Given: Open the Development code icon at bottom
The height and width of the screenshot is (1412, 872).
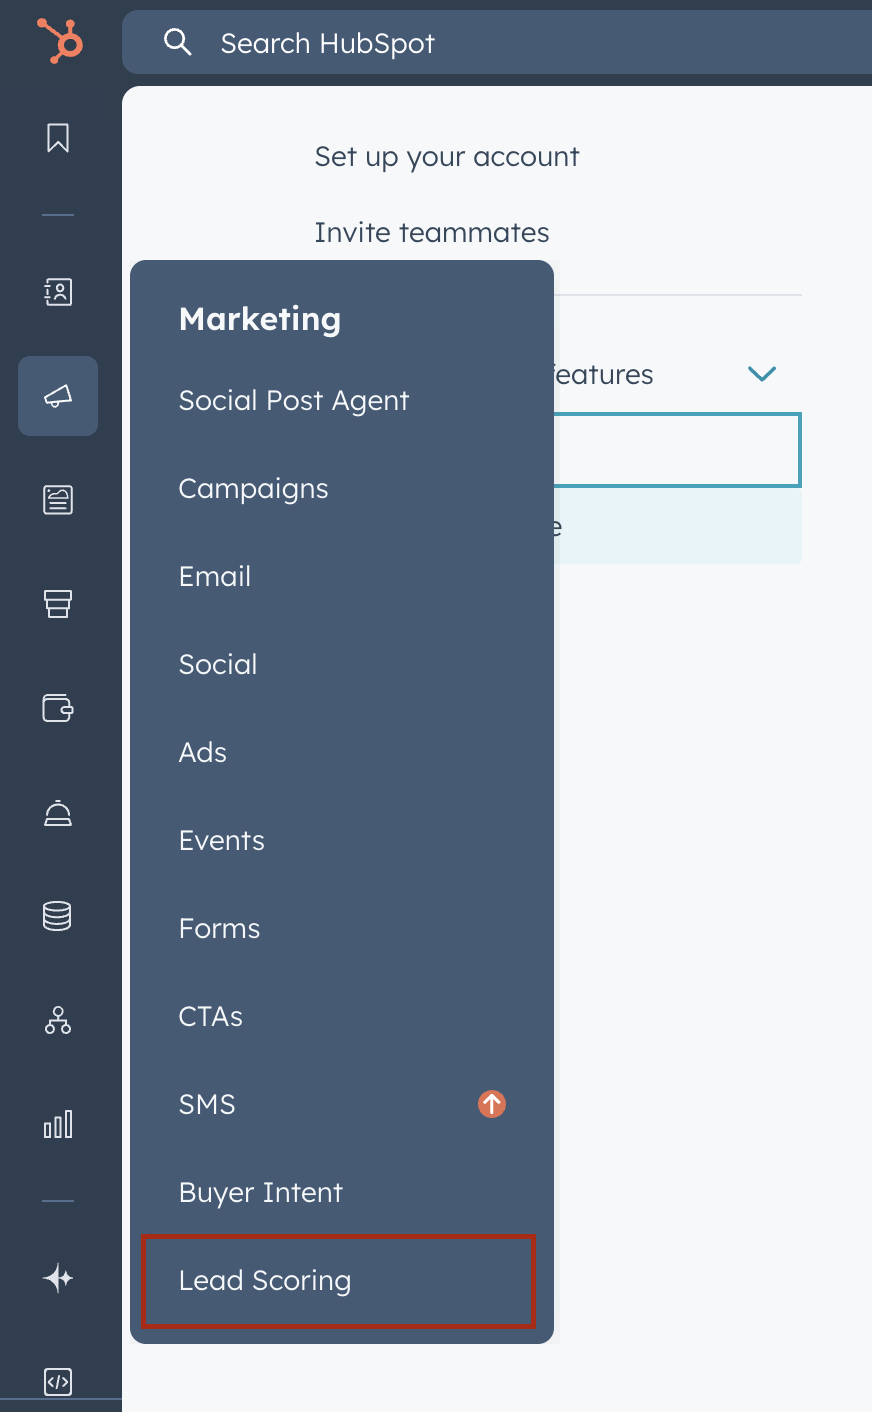Looking at the screenshot, I should pyautogui.click(x=57, y=1382).
